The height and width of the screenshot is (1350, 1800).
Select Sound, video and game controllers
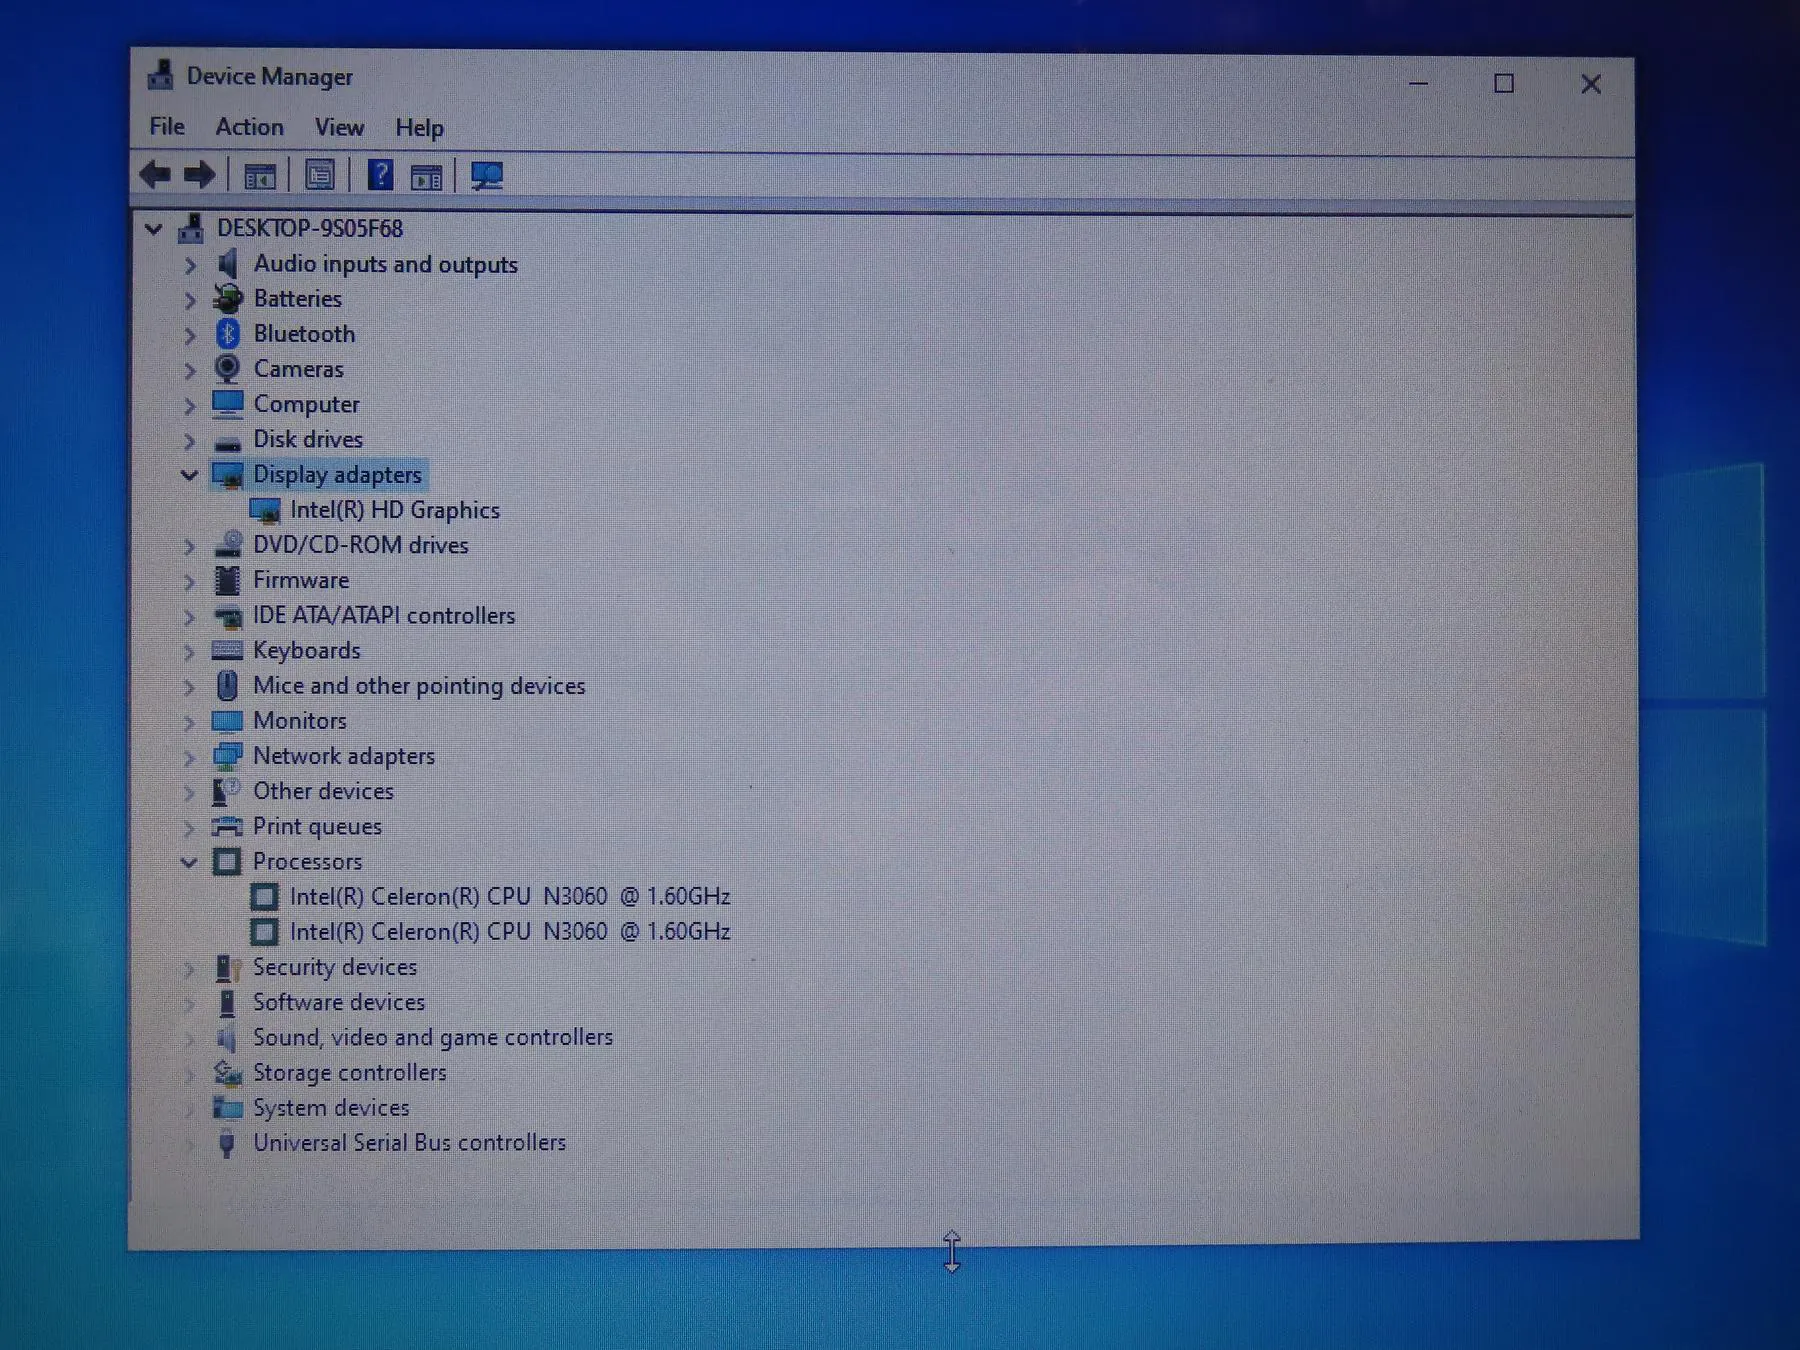tap(432, 1037)
